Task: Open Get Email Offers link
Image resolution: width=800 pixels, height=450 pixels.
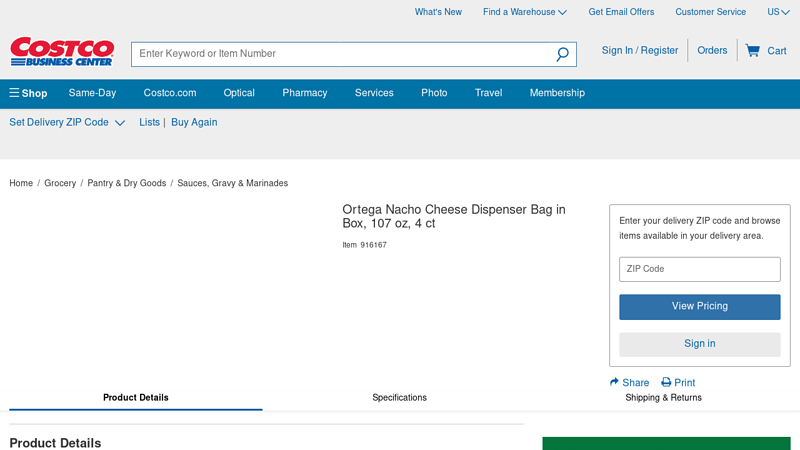Action: point(621,12)
